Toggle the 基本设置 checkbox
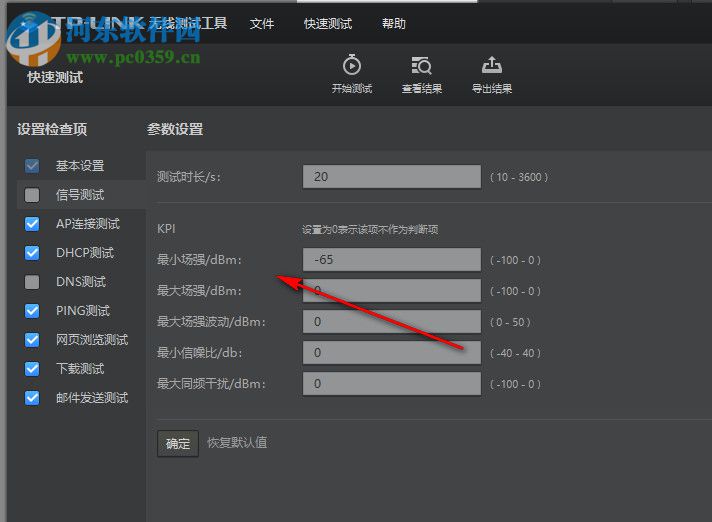712x522 pixels. [x=32, y=166]
